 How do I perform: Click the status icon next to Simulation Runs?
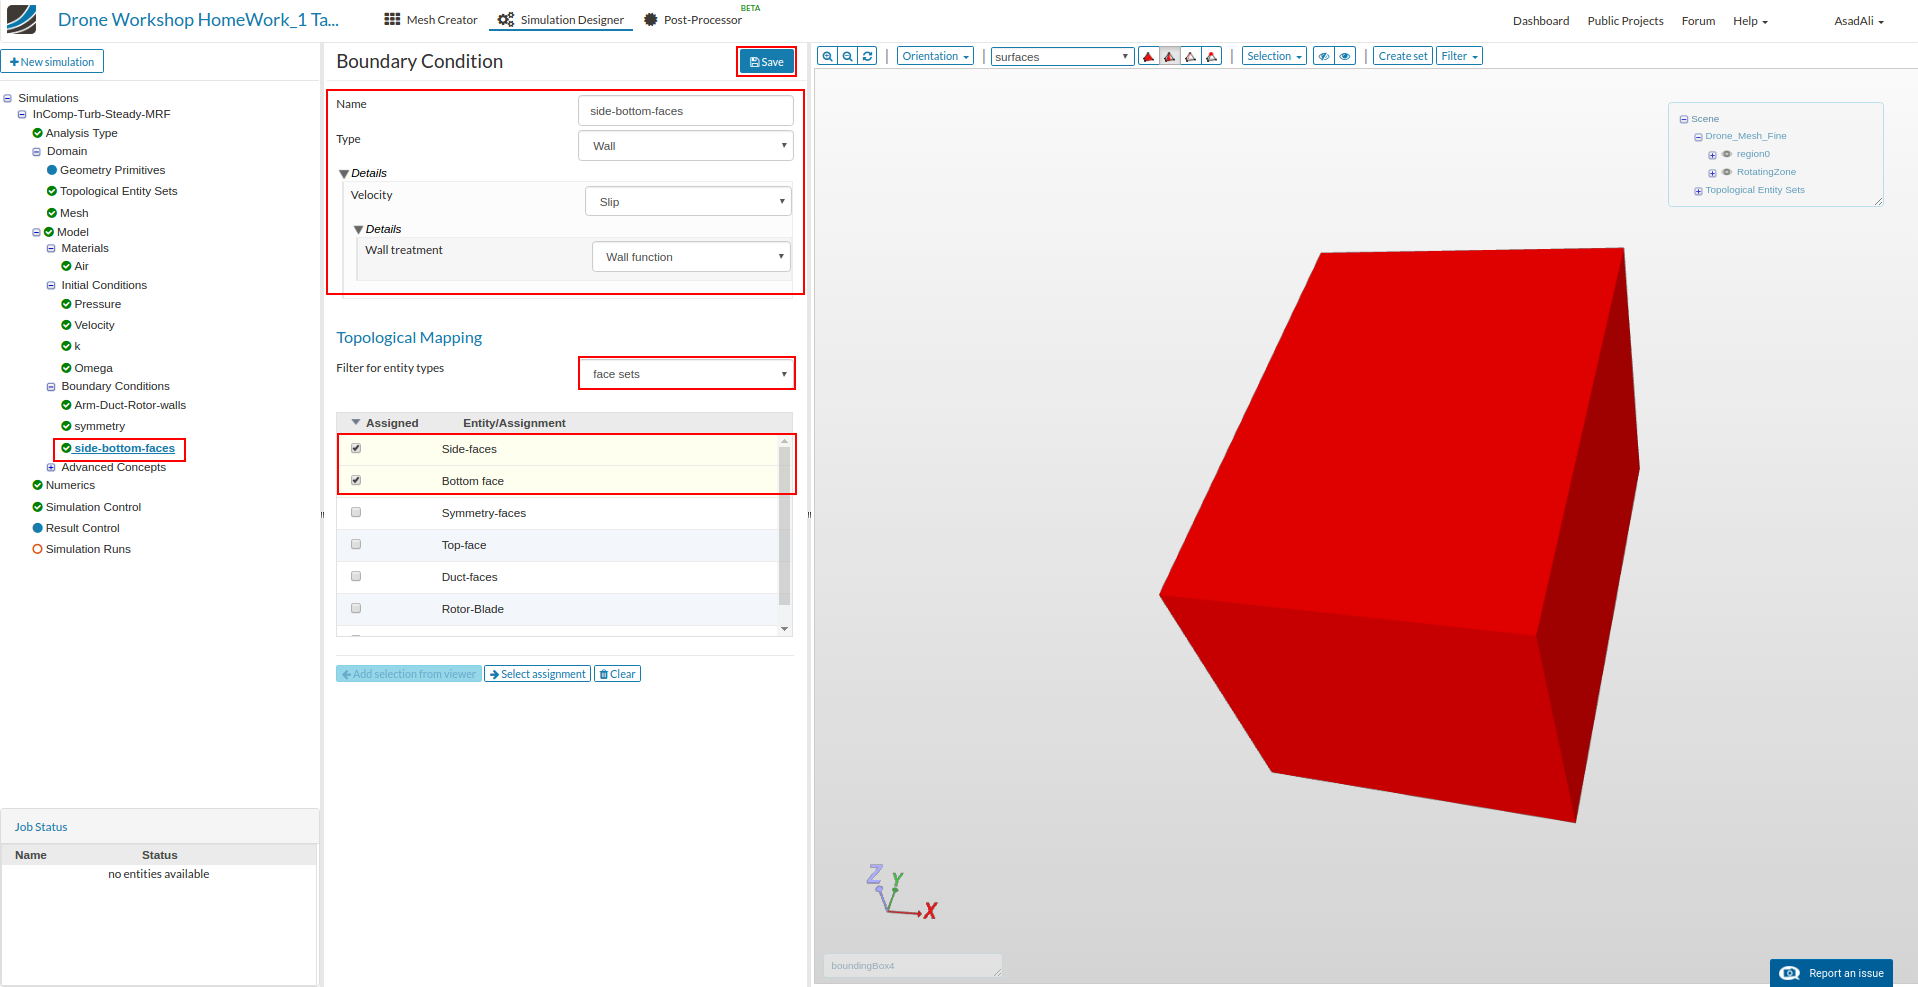37,549
